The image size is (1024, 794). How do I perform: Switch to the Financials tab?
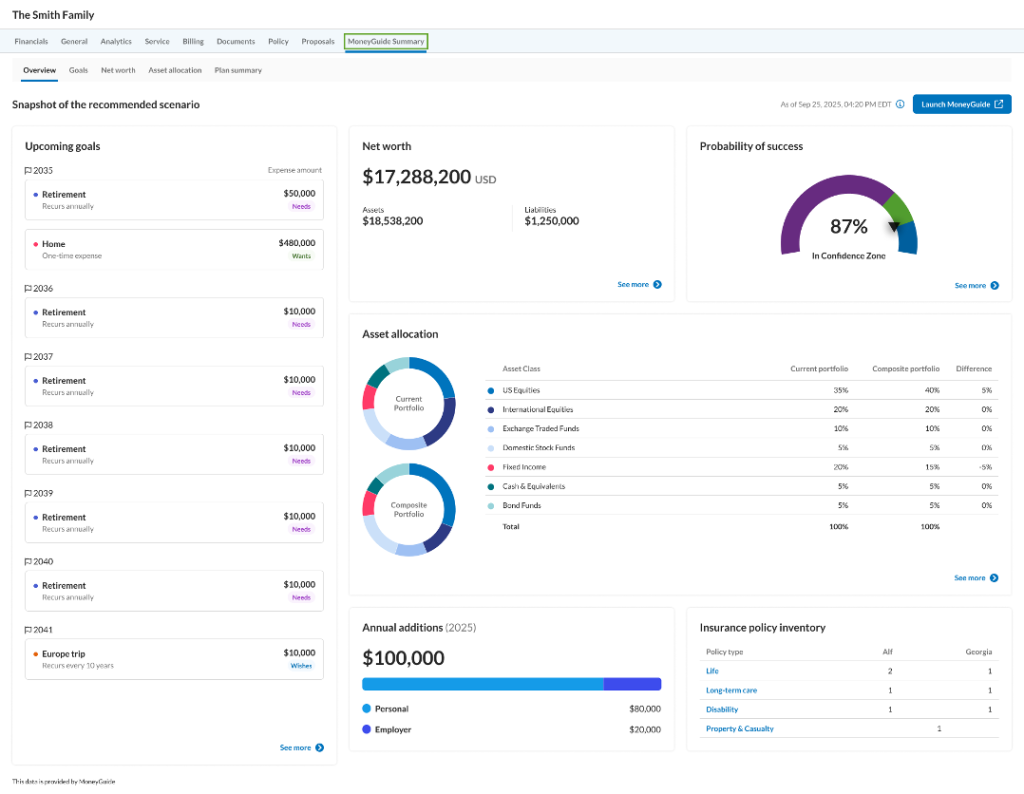[31, 42]
